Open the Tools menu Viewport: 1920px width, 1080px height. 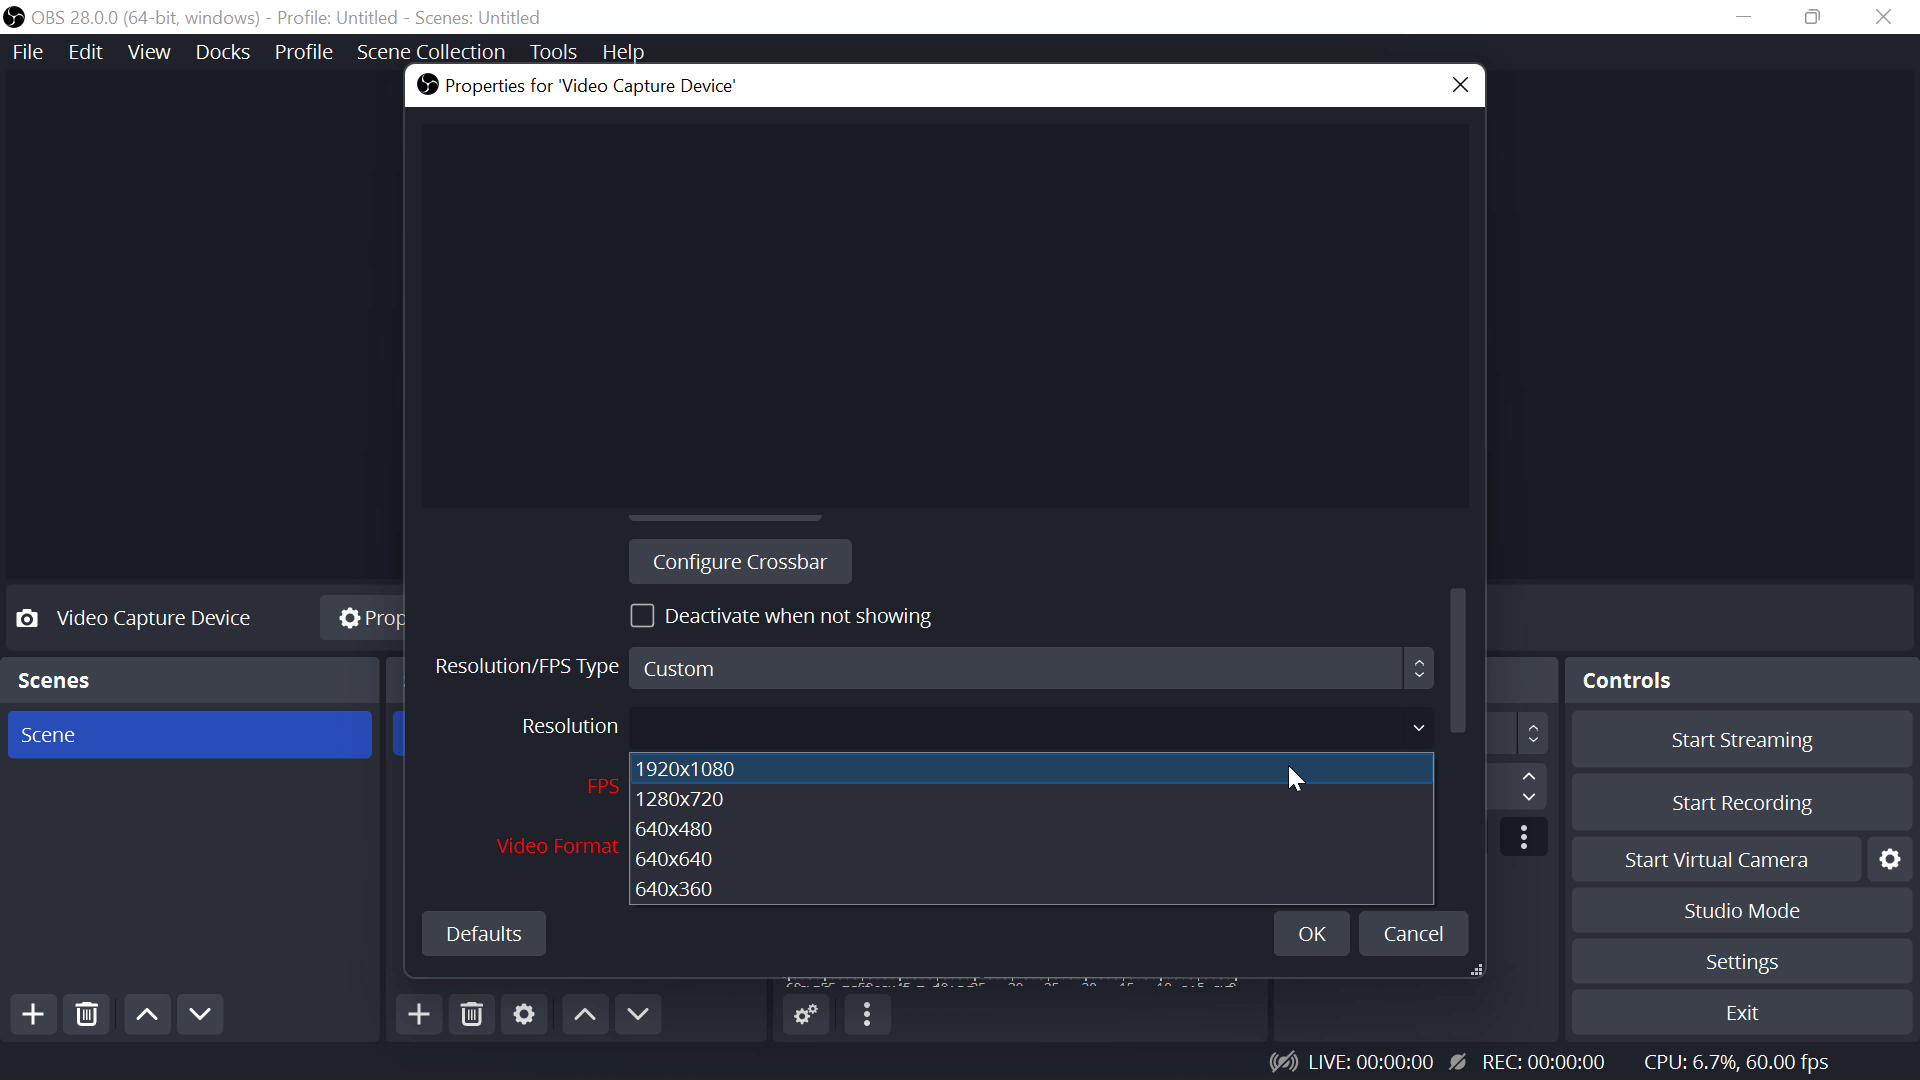click(554, 51)
